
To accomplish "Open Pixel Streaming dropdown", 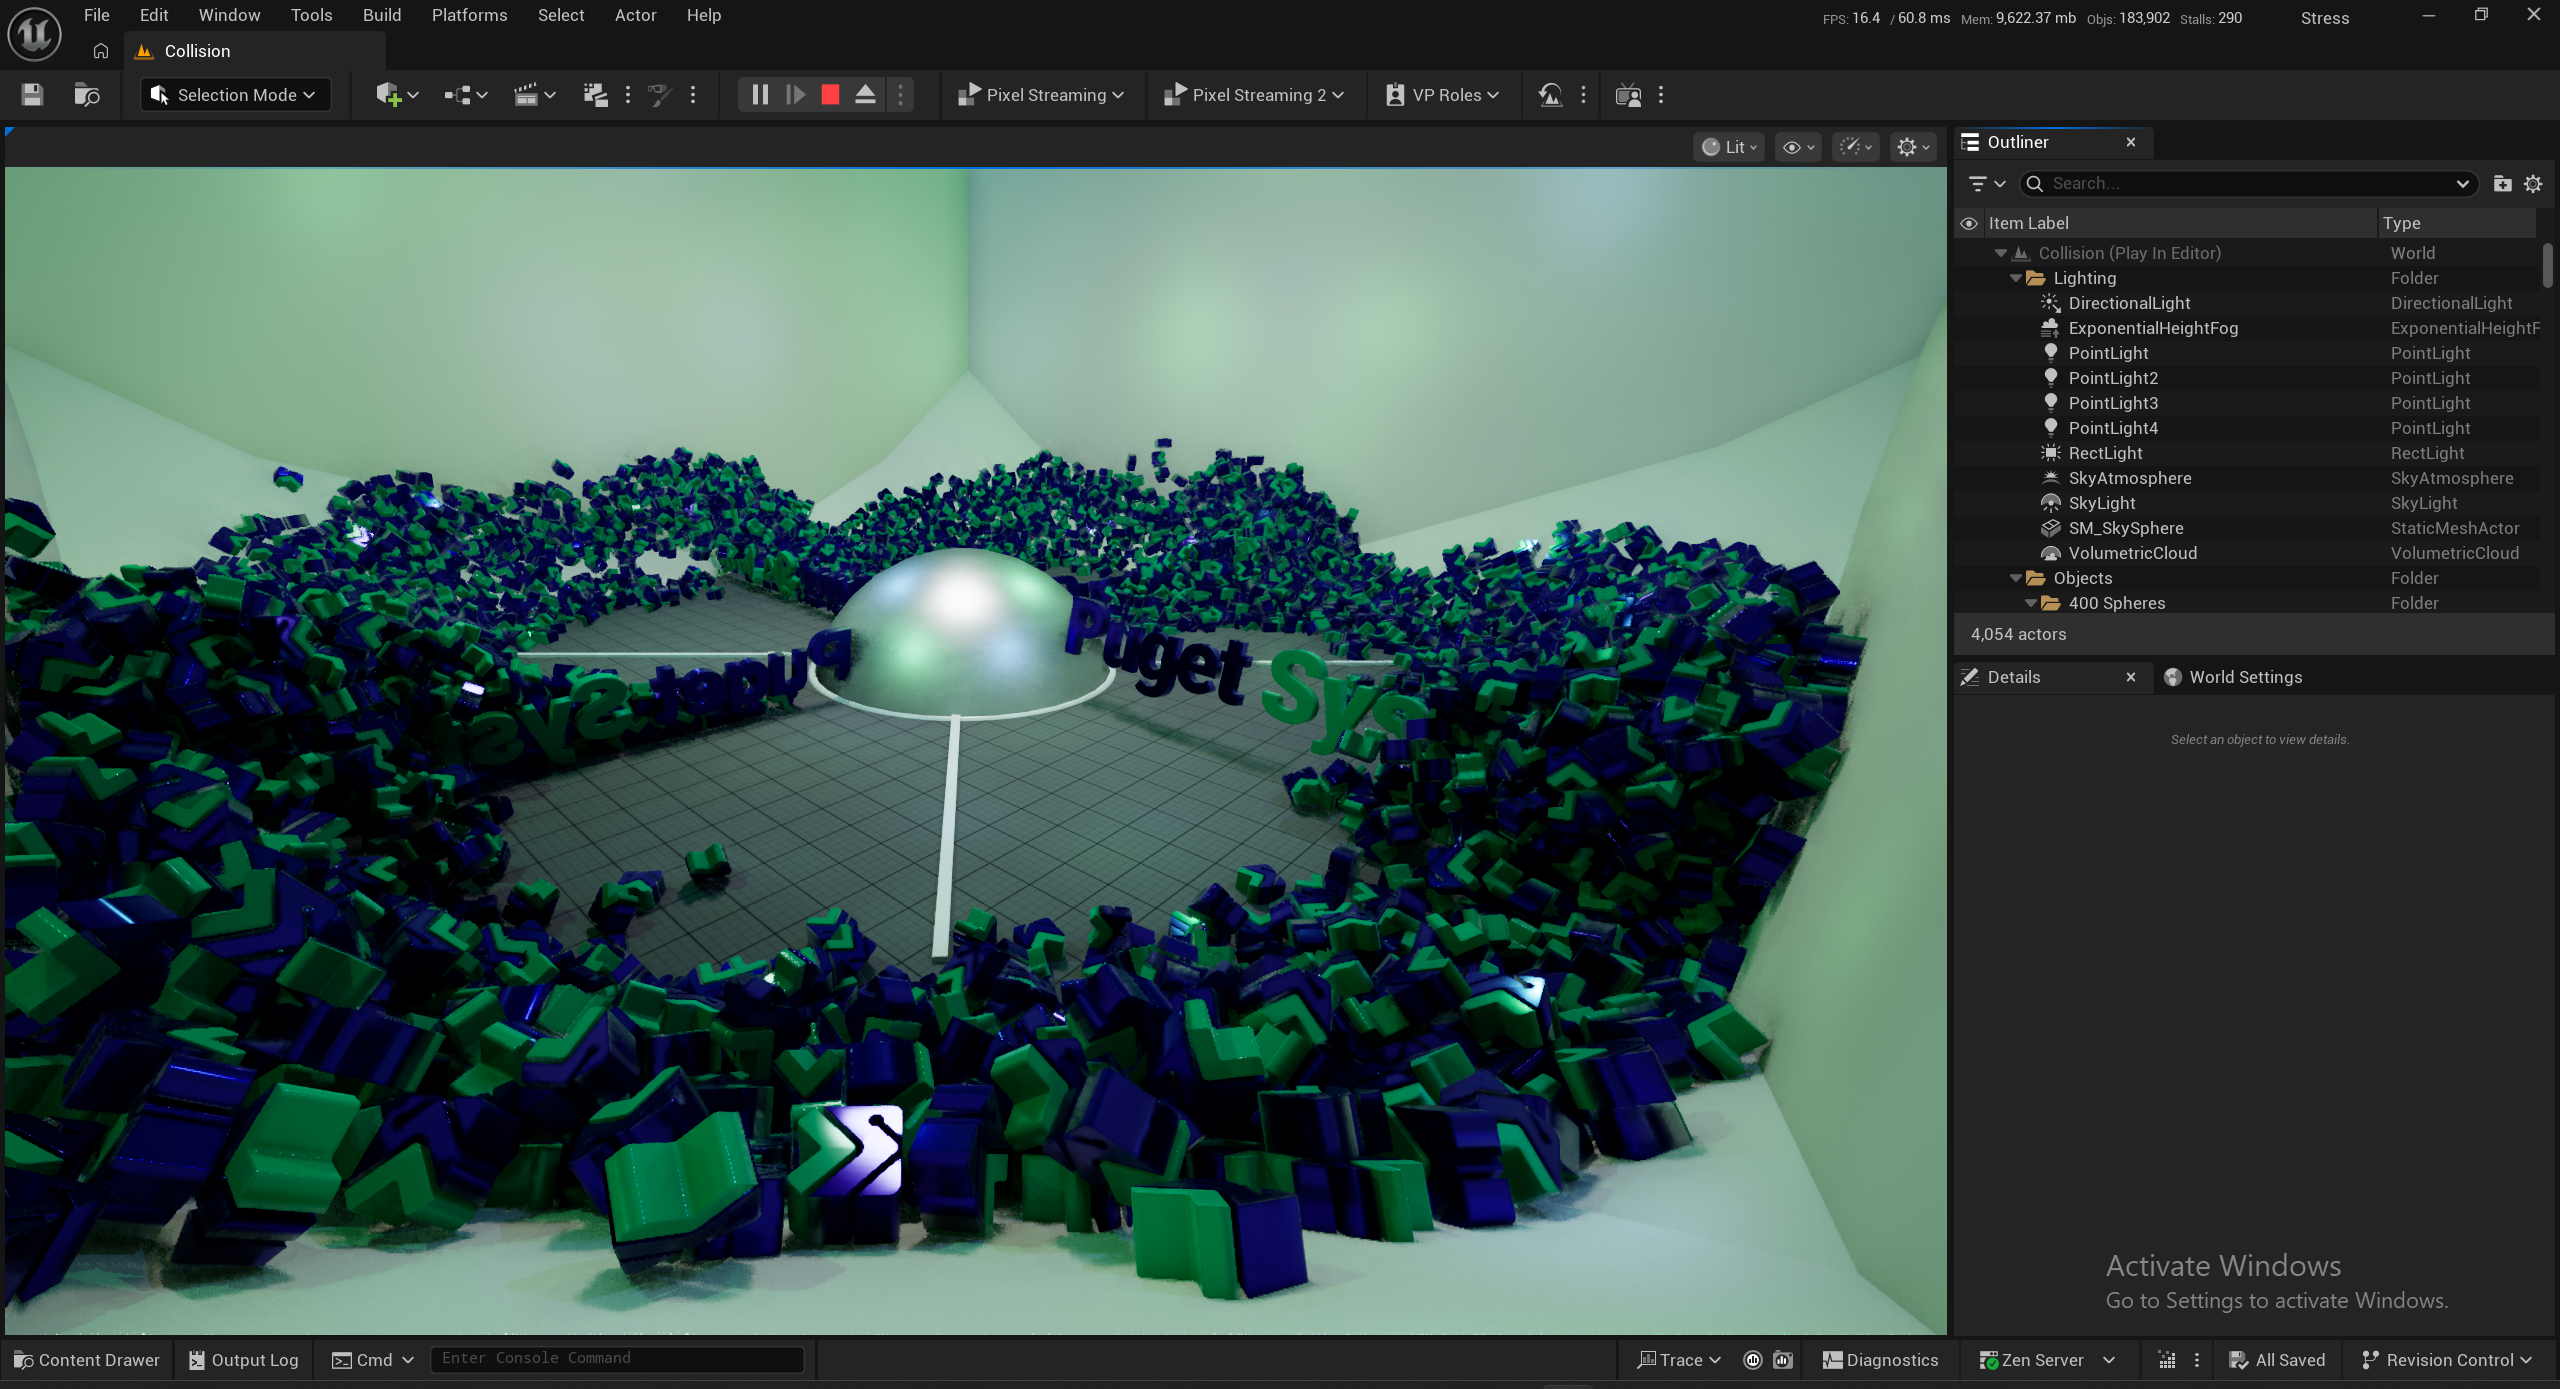I will (x=1041, y=95).
